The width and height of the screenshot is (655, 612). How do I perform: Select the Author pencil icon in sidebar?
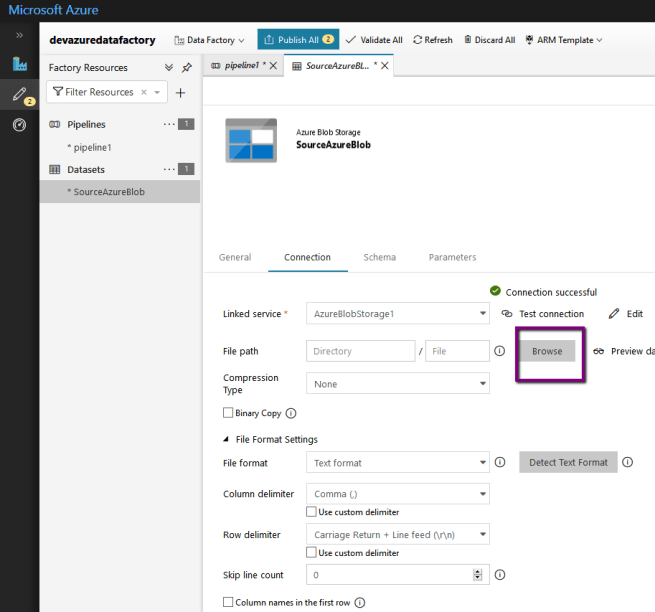[19, 95]
